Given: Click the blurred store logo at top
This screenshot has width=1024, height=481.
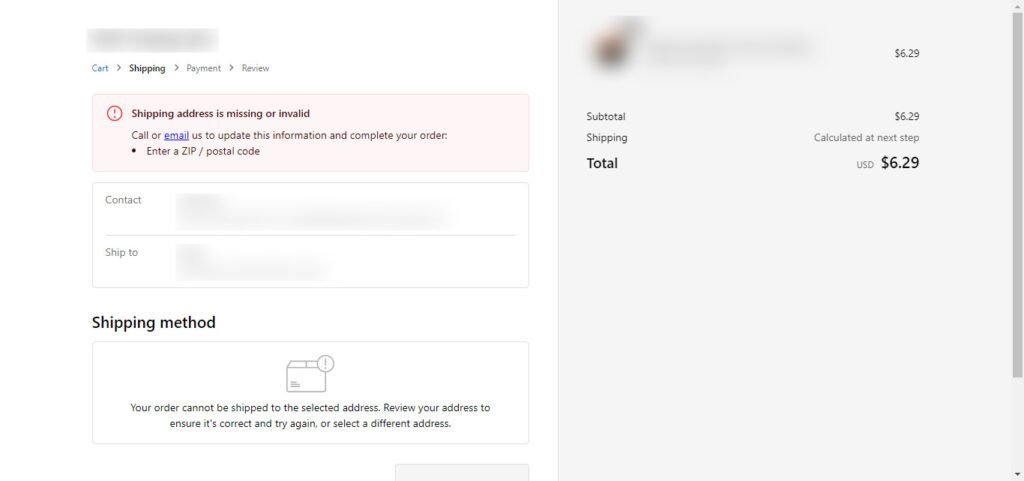Looking at the screenshot, I should click(152, 40).
